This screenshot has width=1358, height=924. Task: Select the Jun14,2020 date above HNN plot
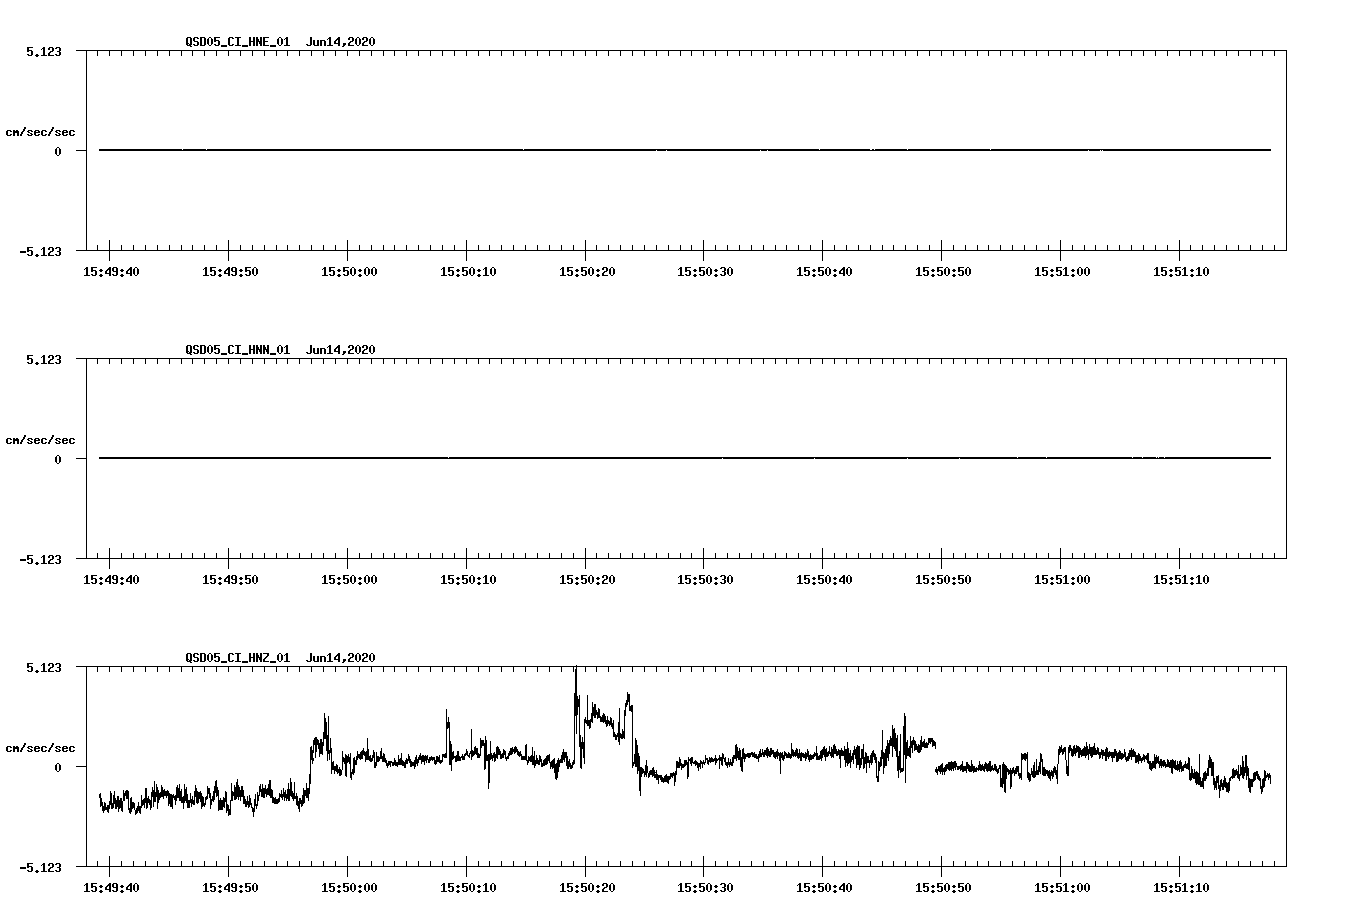point(341,350)
